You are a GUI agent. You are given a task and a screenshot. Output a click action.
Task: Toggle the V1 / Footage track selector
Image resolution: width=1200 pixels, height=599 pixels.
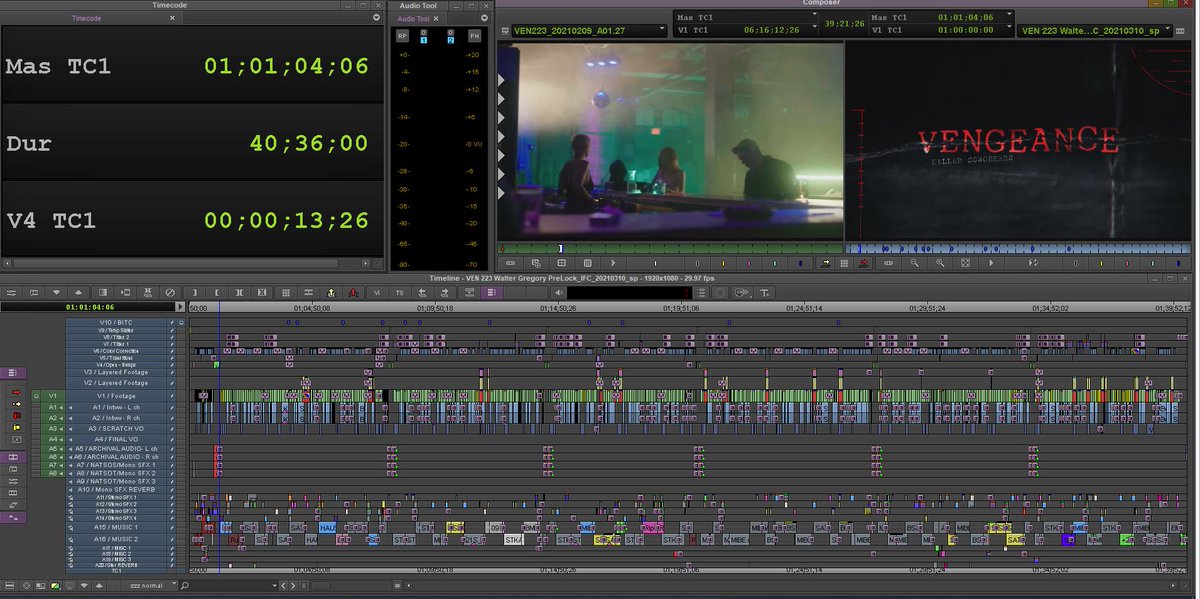click(x=52, y=396)
